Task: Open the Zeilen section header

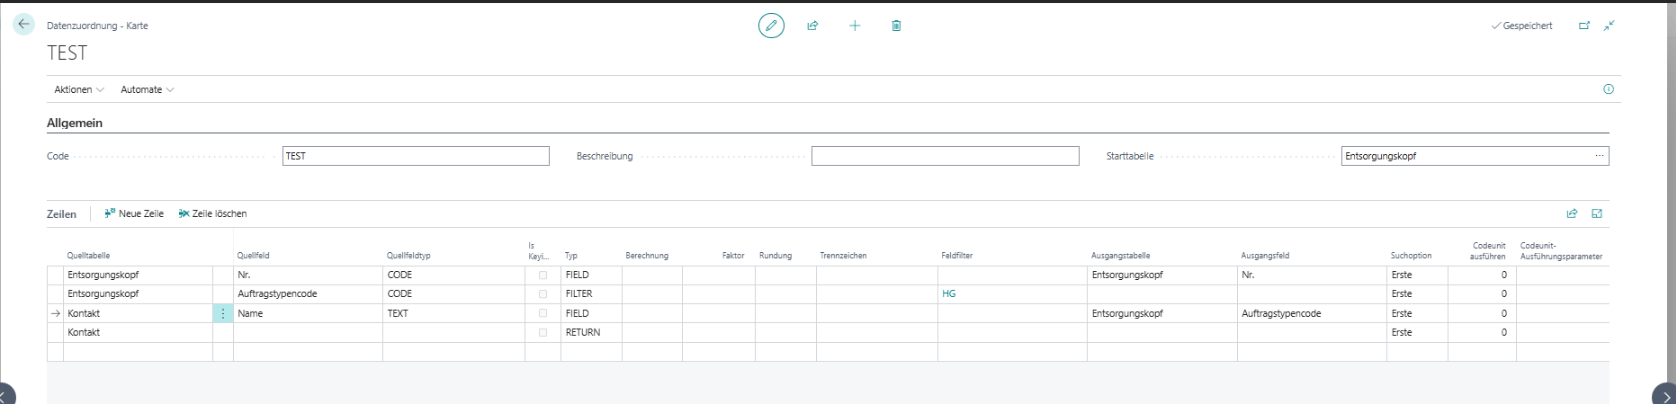Action: coord(62,214)
